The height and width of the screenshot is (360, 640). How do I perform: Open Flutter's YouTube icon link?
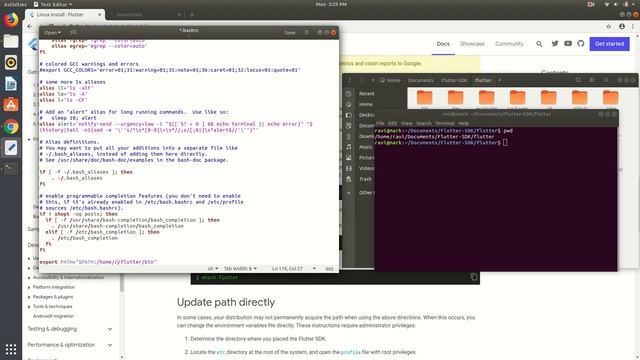[x=568, y=44]
